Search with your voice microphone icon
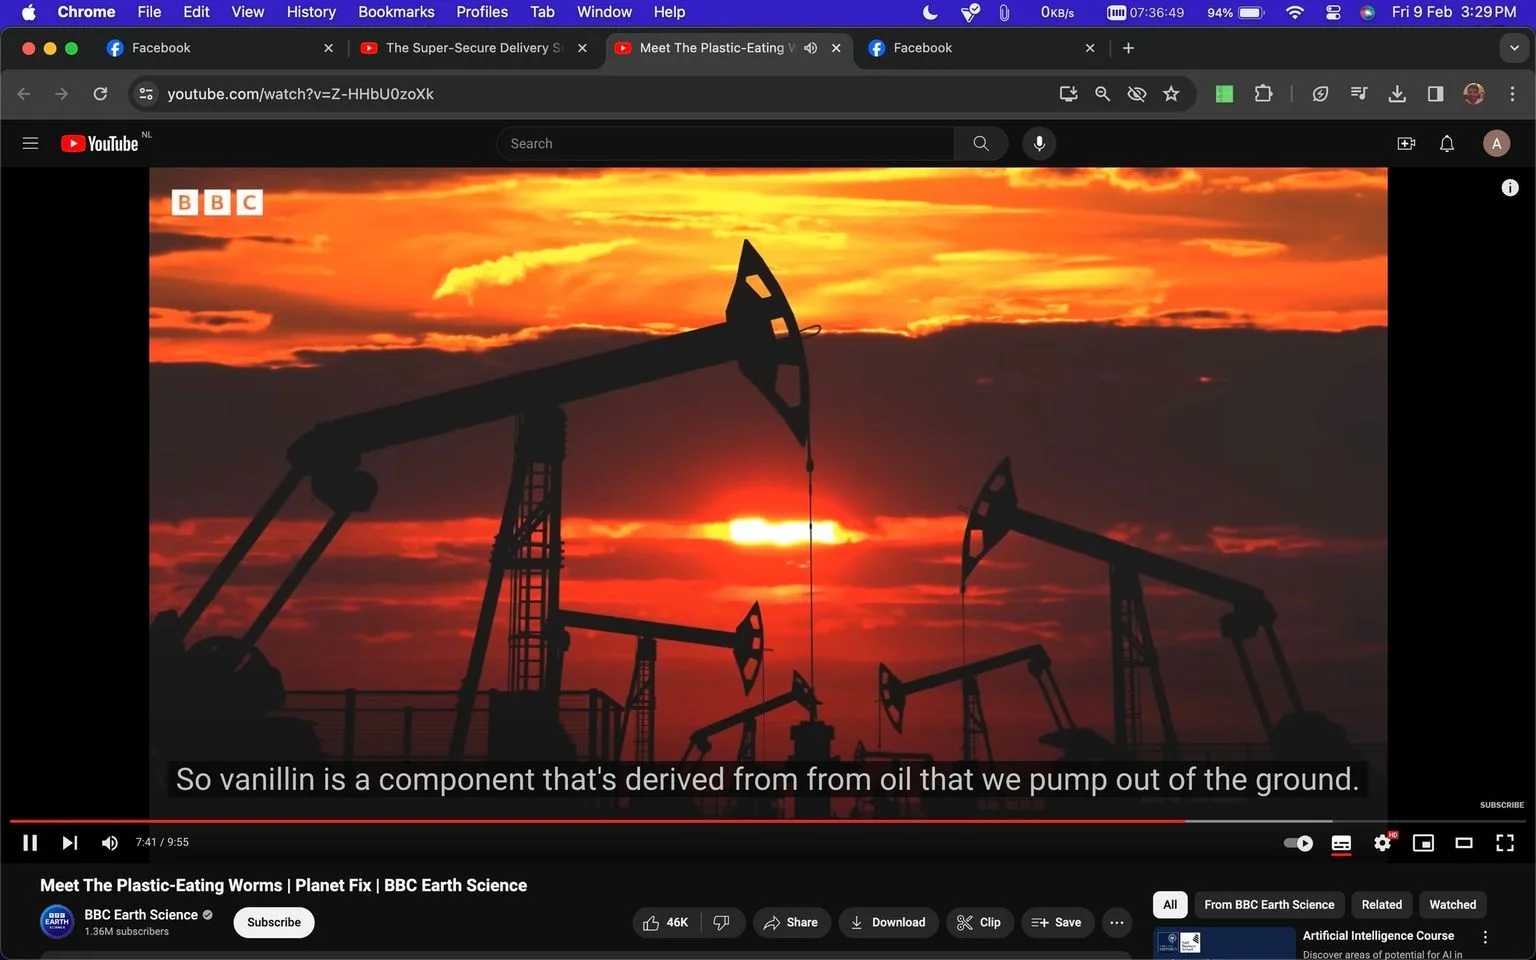This screenshot has width=1536, height=960. (1039, 144)
